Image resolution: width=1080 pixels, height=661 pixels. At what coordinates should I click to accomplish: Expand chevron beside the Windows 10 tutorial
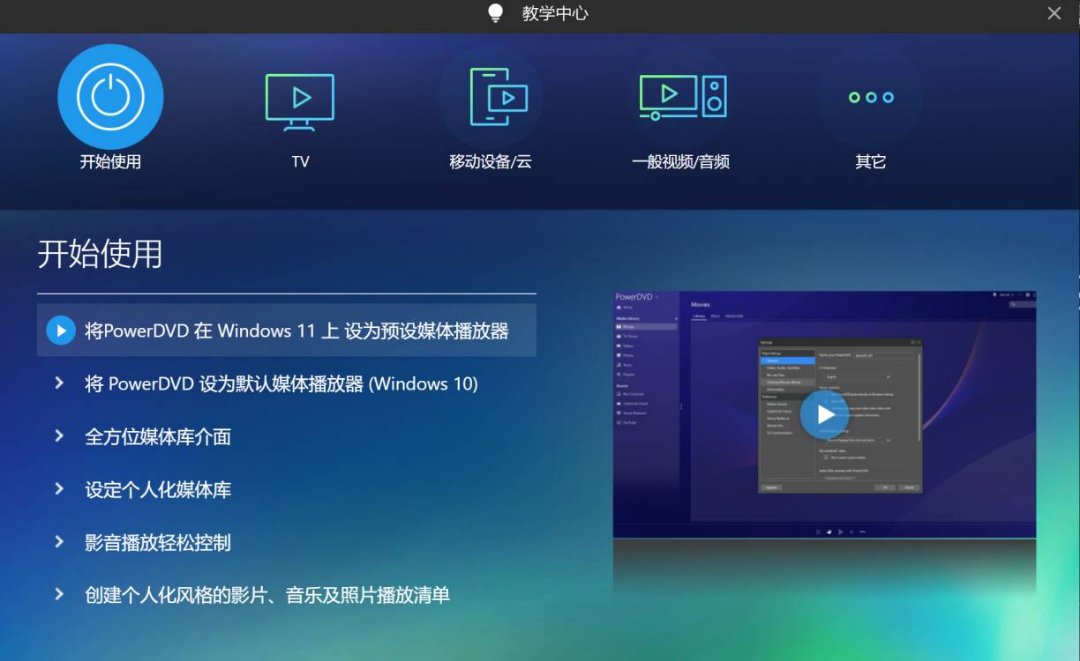pos(60,384)
